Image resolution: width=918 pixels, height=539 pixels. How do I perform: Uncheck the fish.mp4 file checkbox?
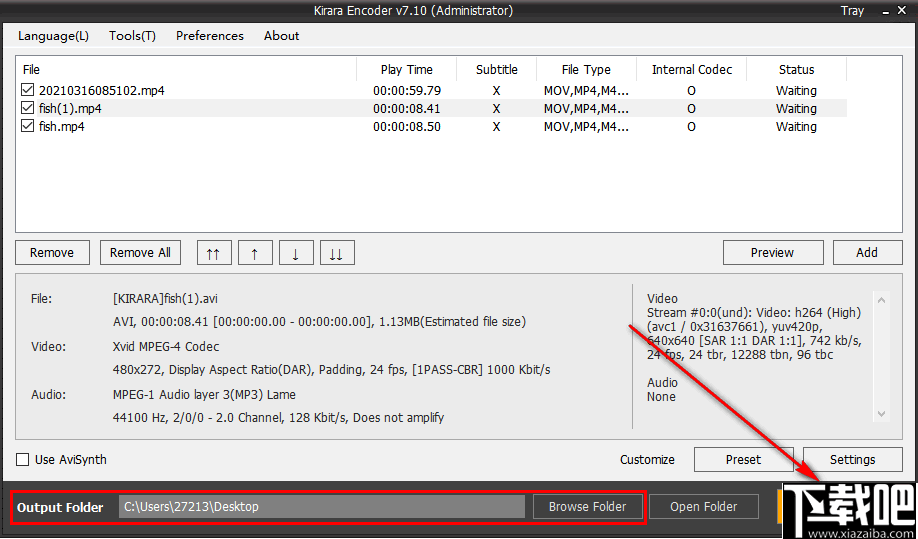tap(27, 126)
